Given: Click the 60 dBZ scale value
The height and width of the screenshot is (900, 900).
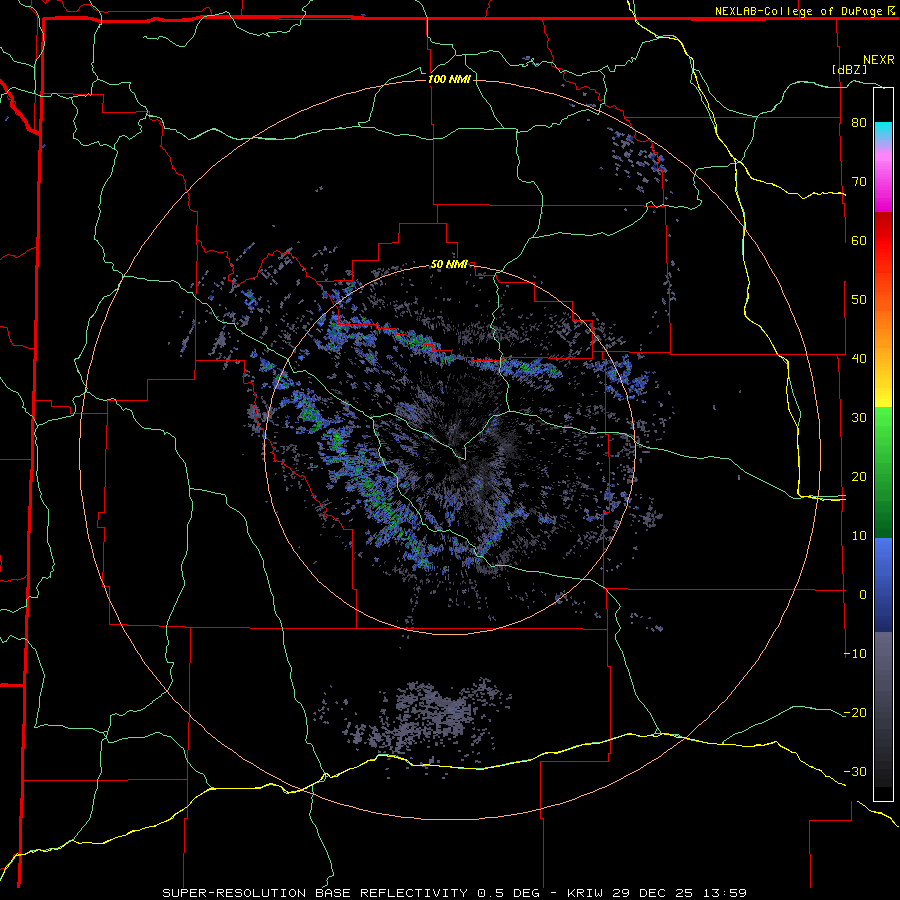Looking at the screenshot, I should (859, 240).
